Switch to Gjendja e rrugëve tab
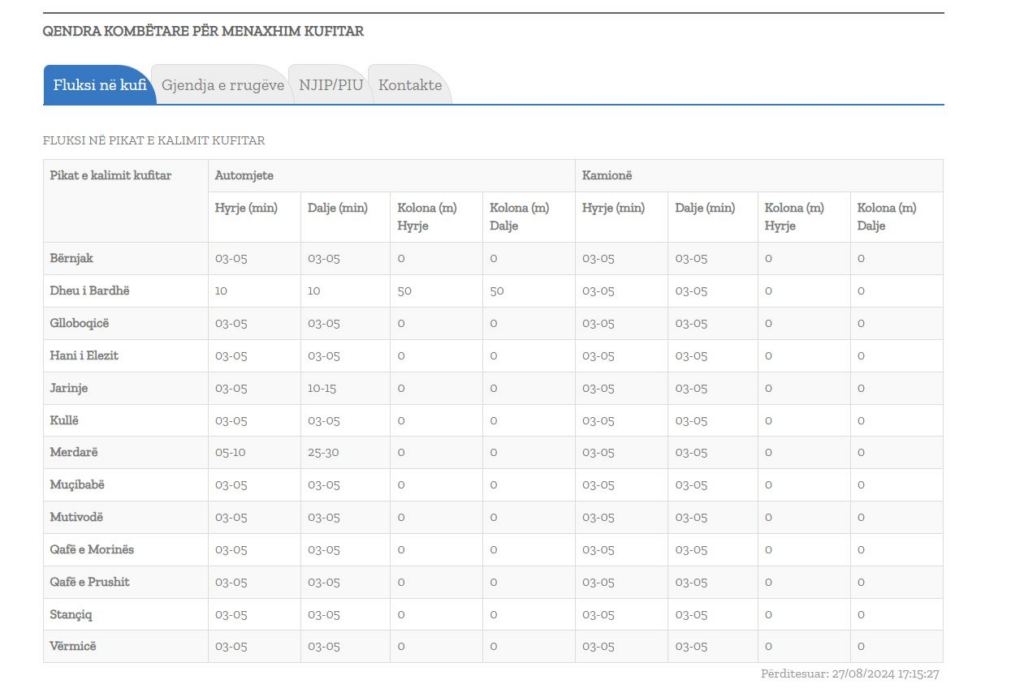 point(223,85)
